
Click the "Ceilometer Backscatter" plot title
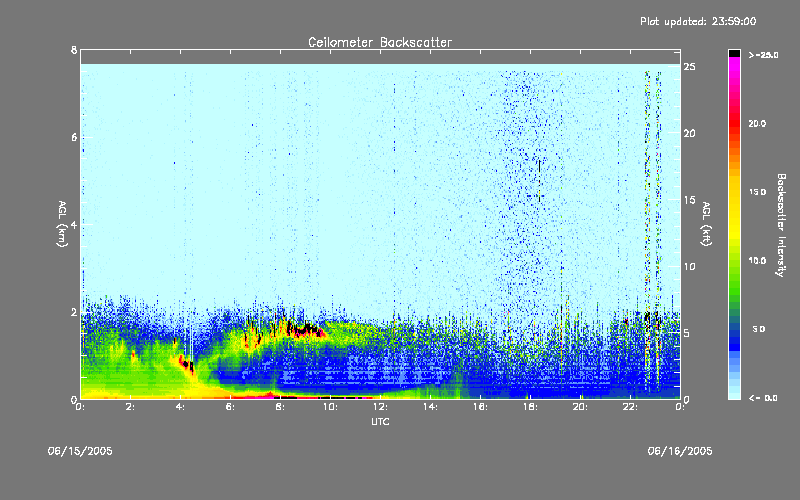tap(380, 42)
